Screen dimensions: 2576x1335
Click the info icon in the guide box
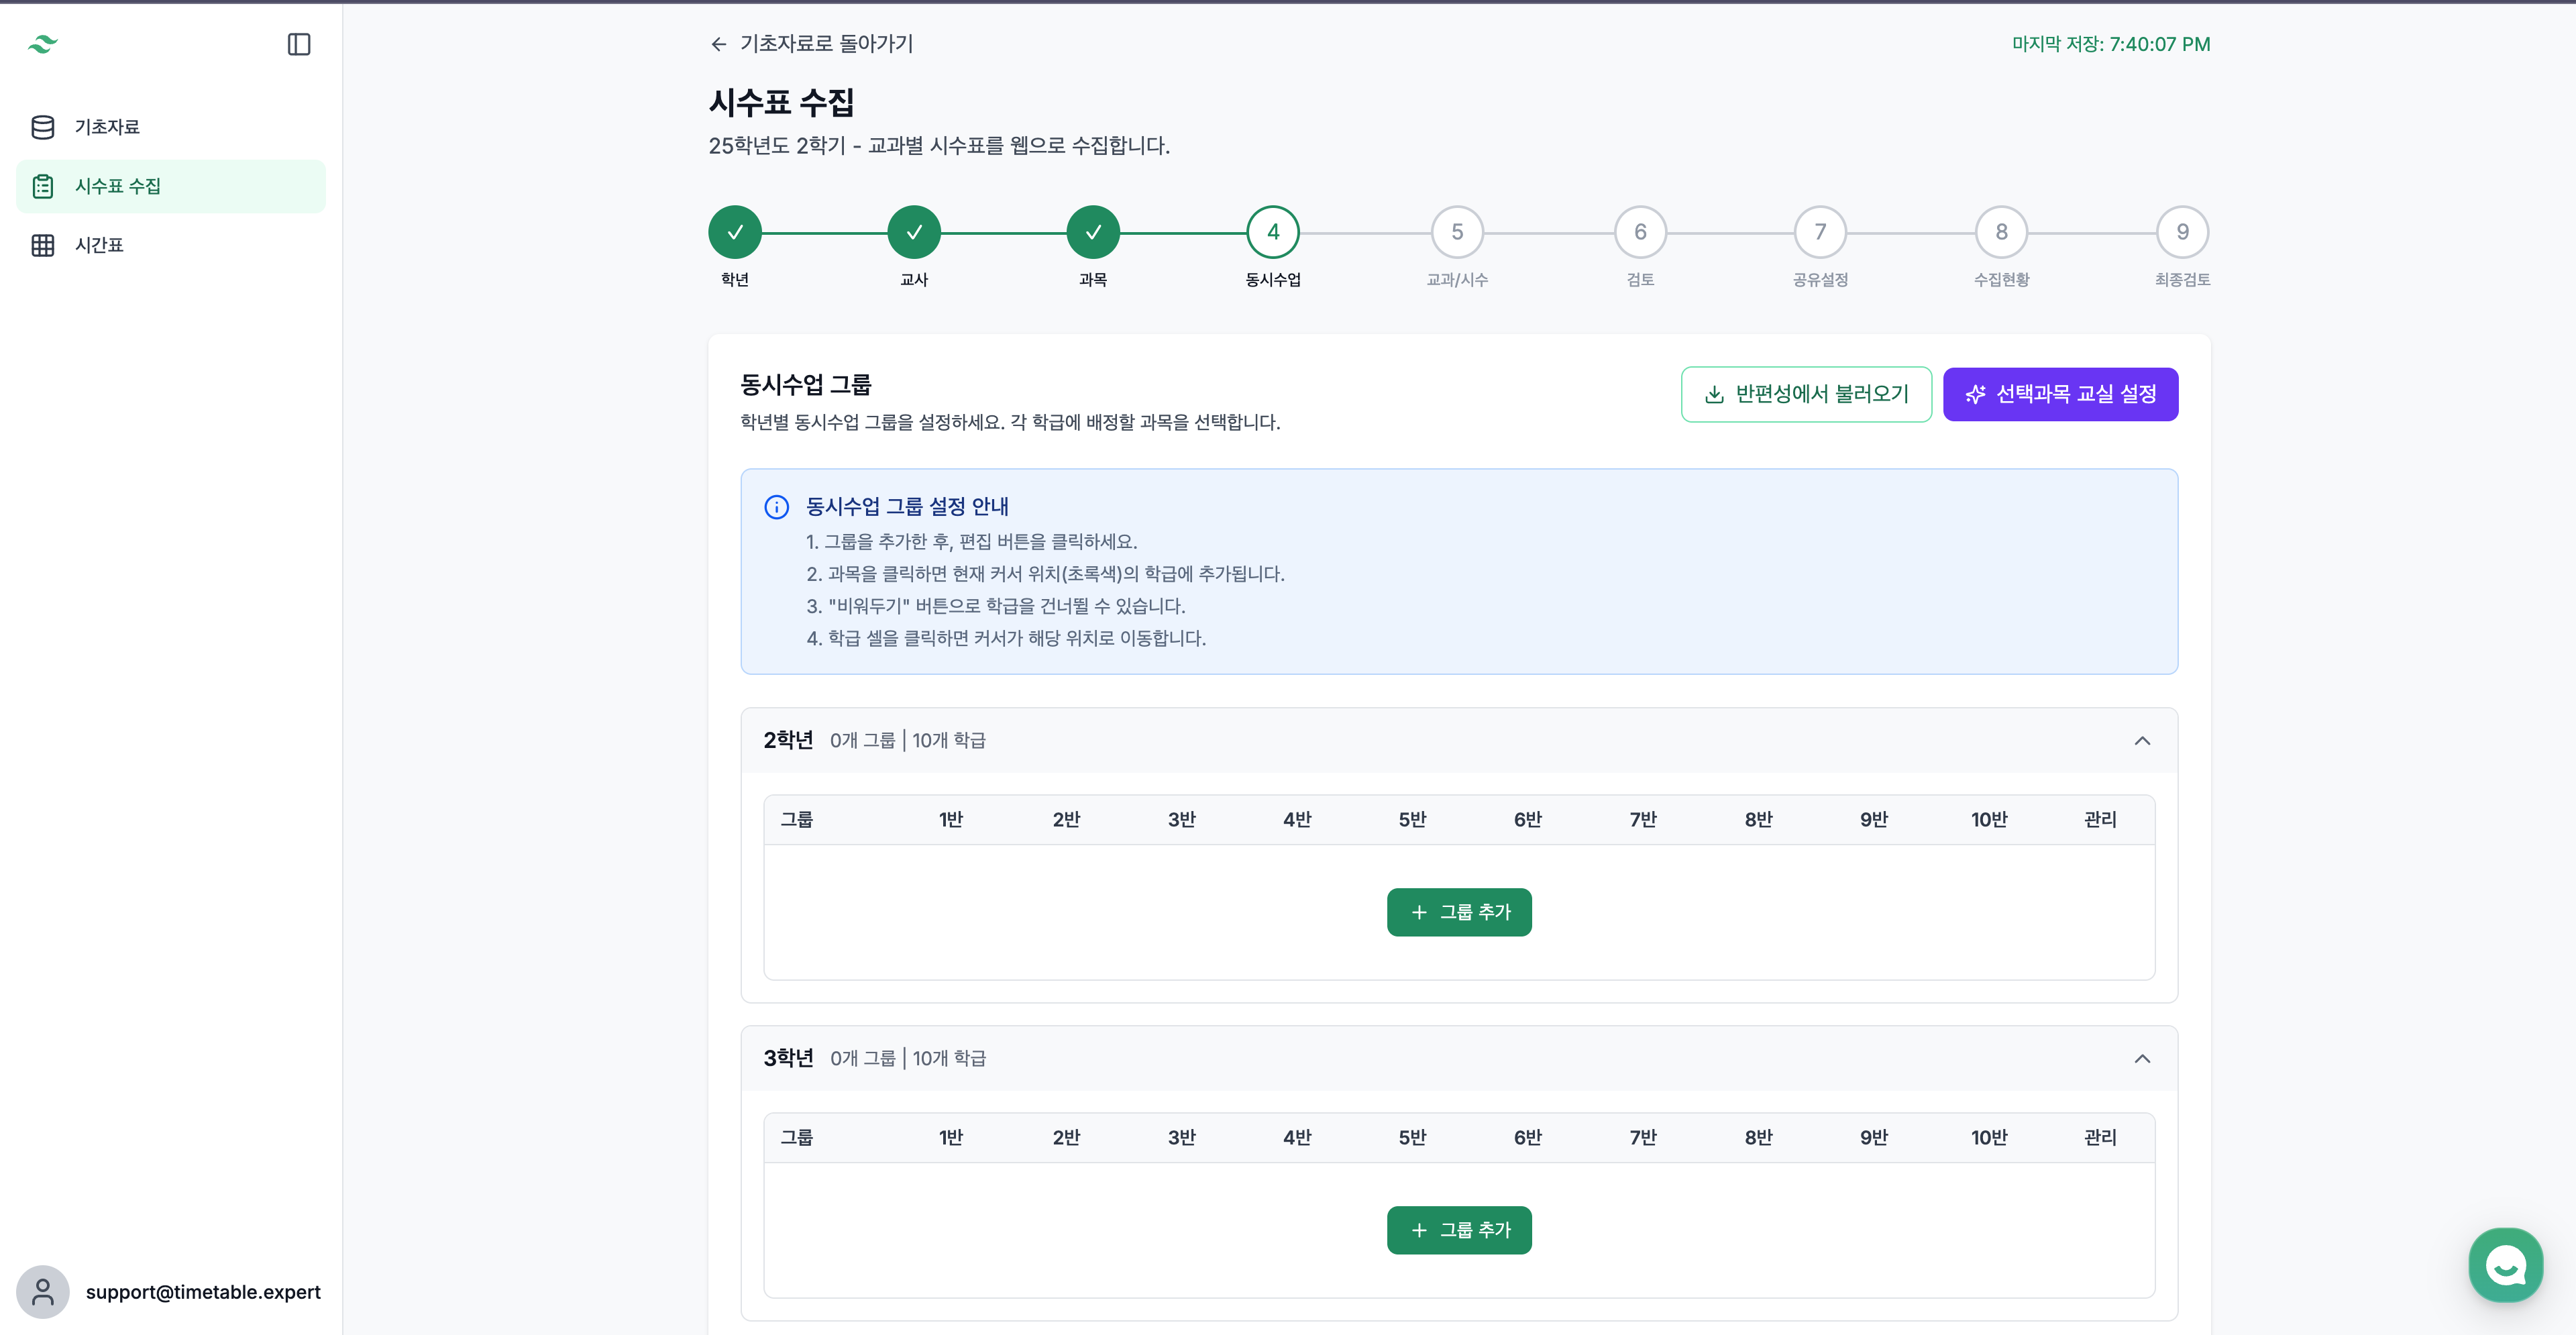[x=776, y=507]
